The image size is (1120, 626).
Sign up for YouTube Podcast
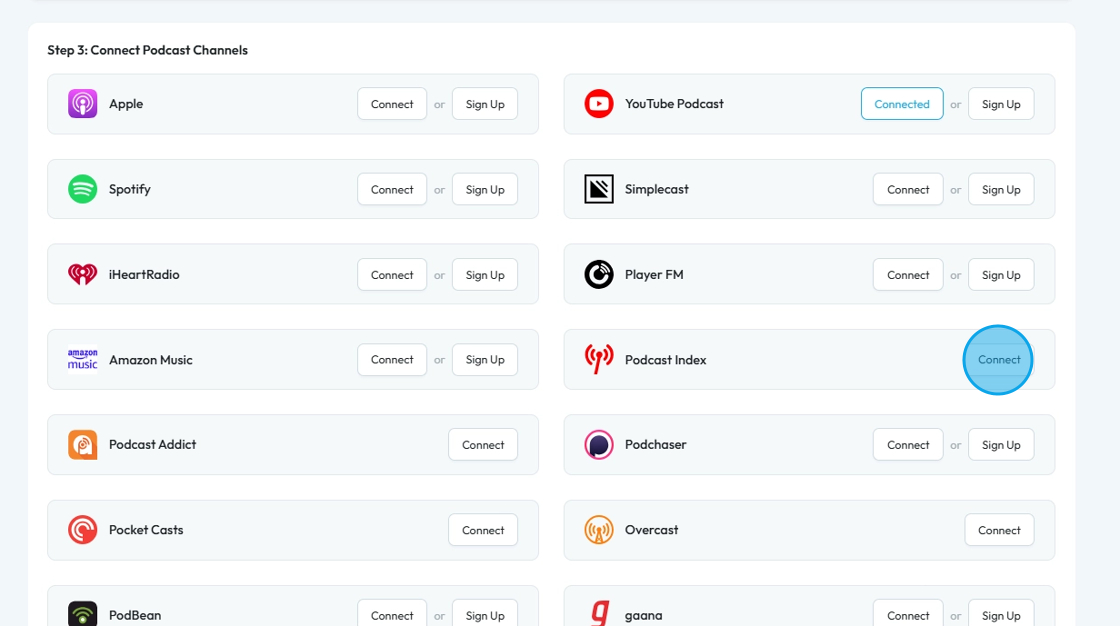(1001, 104)
